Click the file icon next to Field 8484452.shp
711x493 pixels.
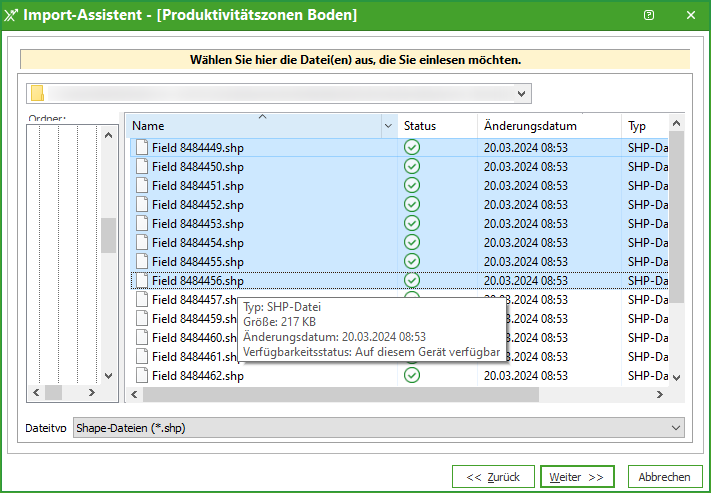141,204
